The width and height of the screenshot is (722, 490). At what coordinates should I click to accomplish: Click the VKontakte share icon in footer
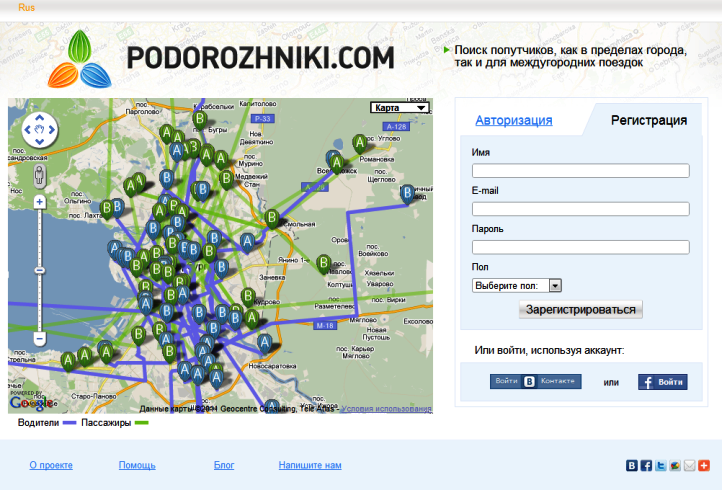pyautogui.click(x=632, y=466)
